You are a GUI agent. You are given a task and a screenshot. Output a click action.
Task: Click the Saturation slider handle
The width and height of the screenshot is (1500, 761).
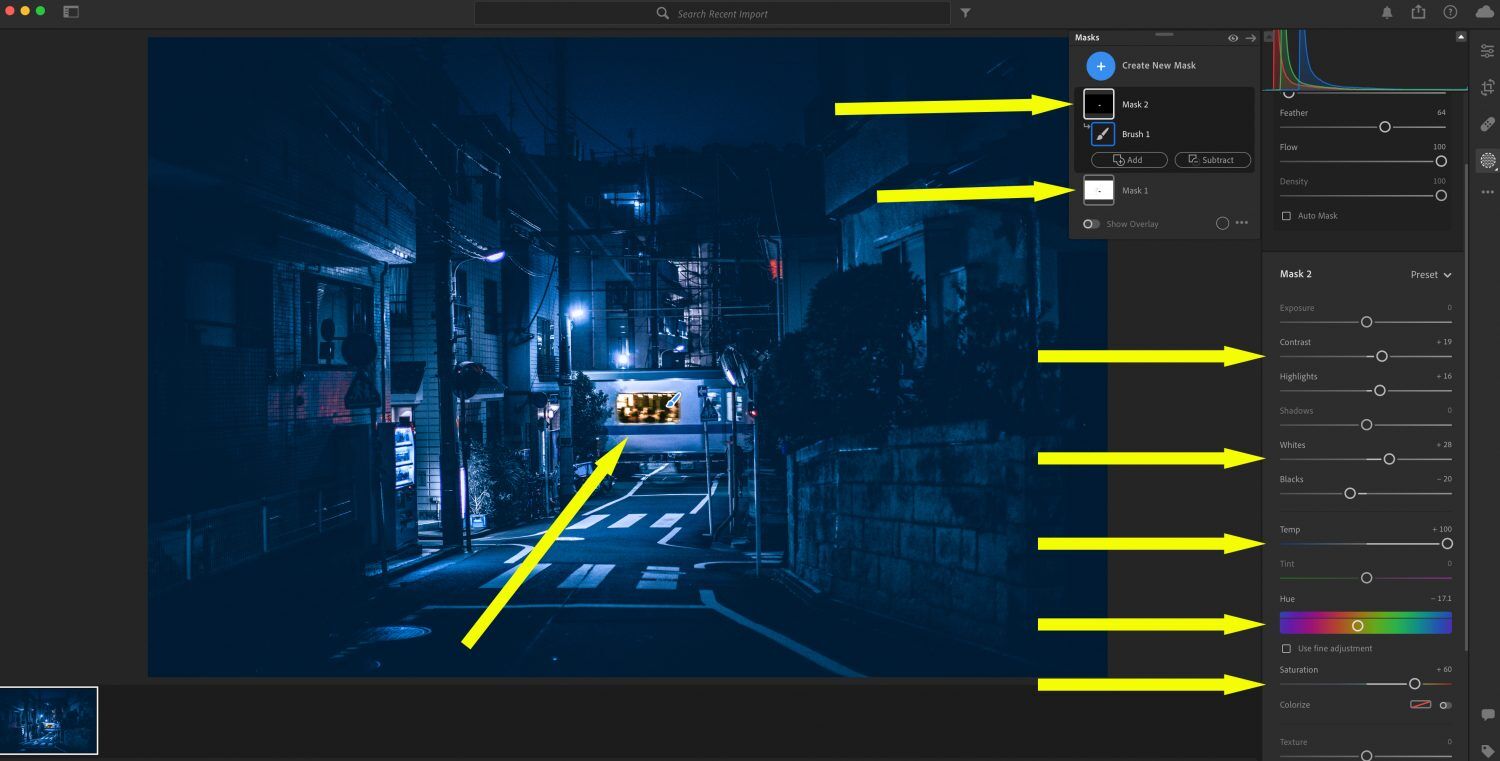coord(1414,684)
